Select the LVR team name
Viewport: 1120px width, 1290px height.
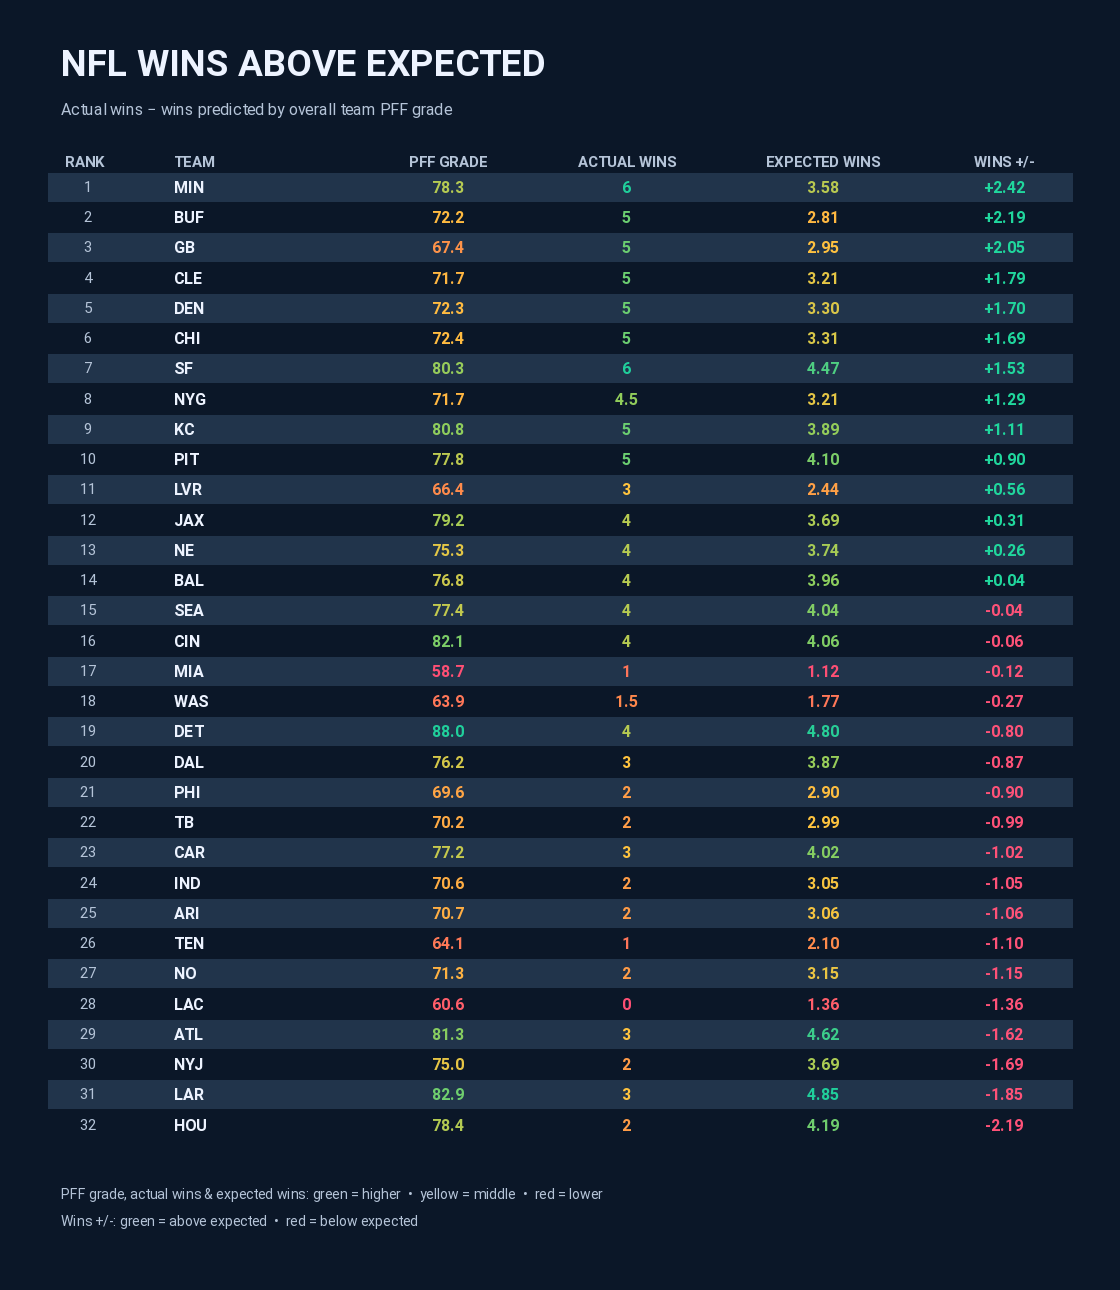pyautogui.click(x=188, y=489)
